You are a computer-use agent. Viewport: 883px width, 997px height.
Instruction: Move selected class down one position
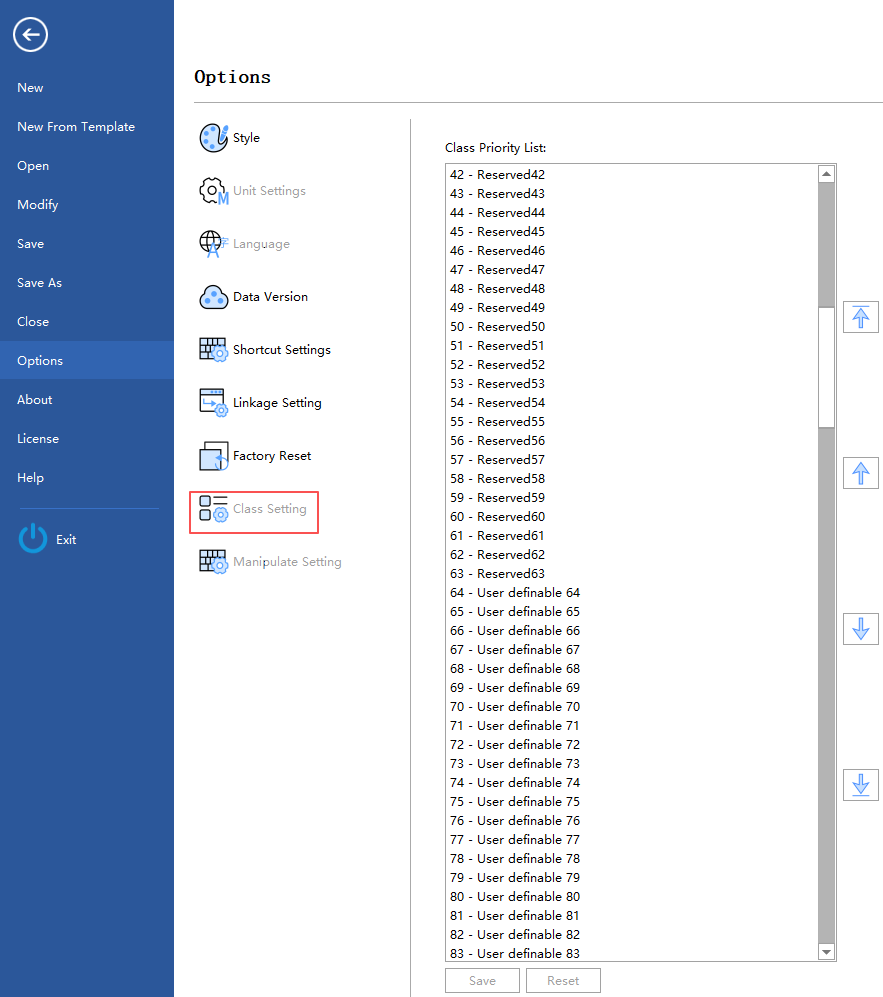860,629
